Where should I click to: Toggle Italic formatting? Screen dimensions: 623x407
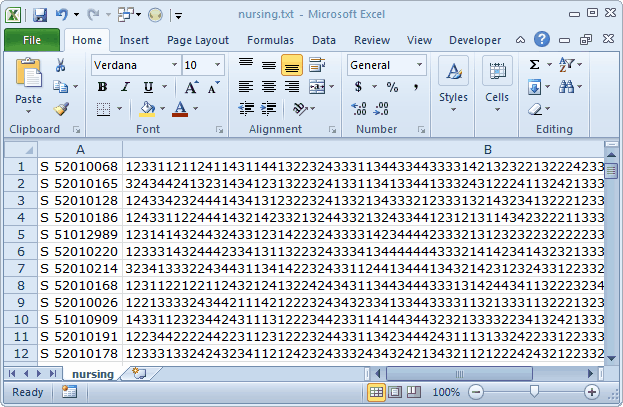coord(124,87)
